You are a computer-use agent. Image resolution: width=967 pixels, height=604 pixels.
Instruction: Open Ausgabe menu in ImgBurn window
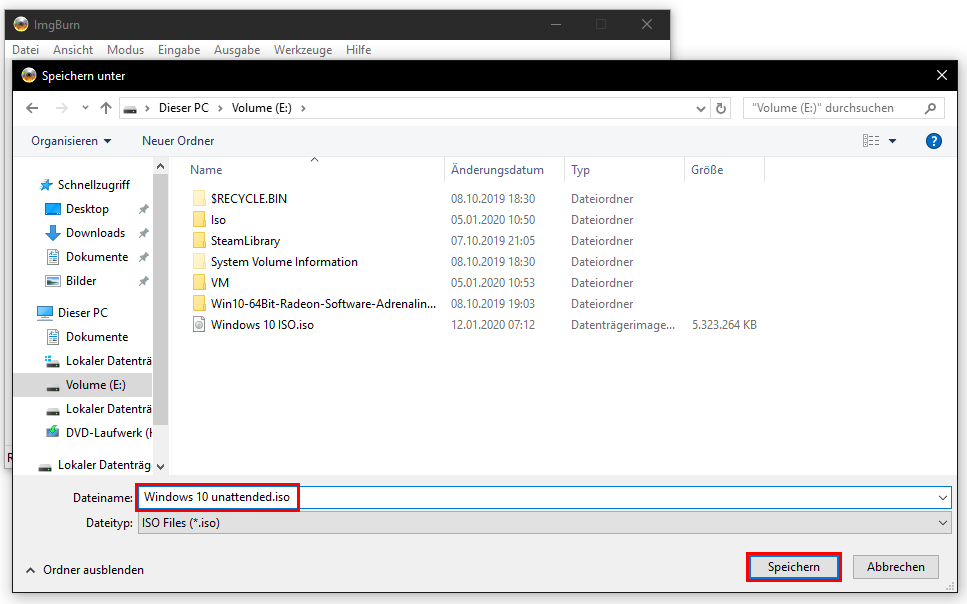237,50
